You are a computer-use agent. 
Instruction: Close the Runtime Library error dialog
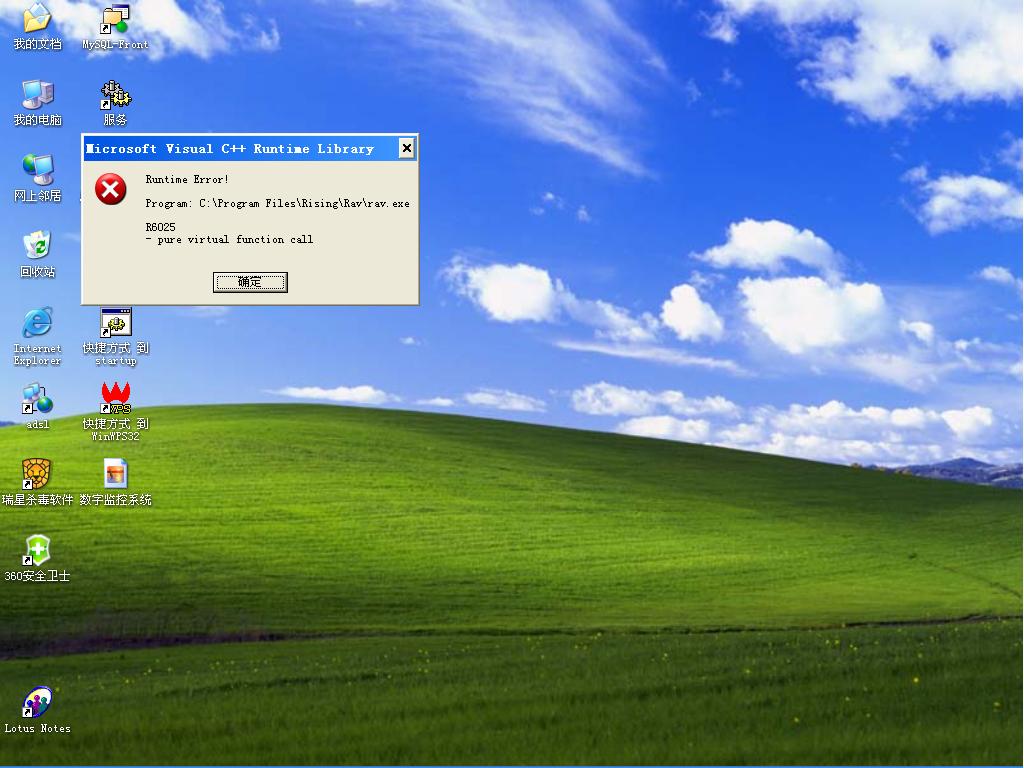pyautogui.click(x=406, y=148)
